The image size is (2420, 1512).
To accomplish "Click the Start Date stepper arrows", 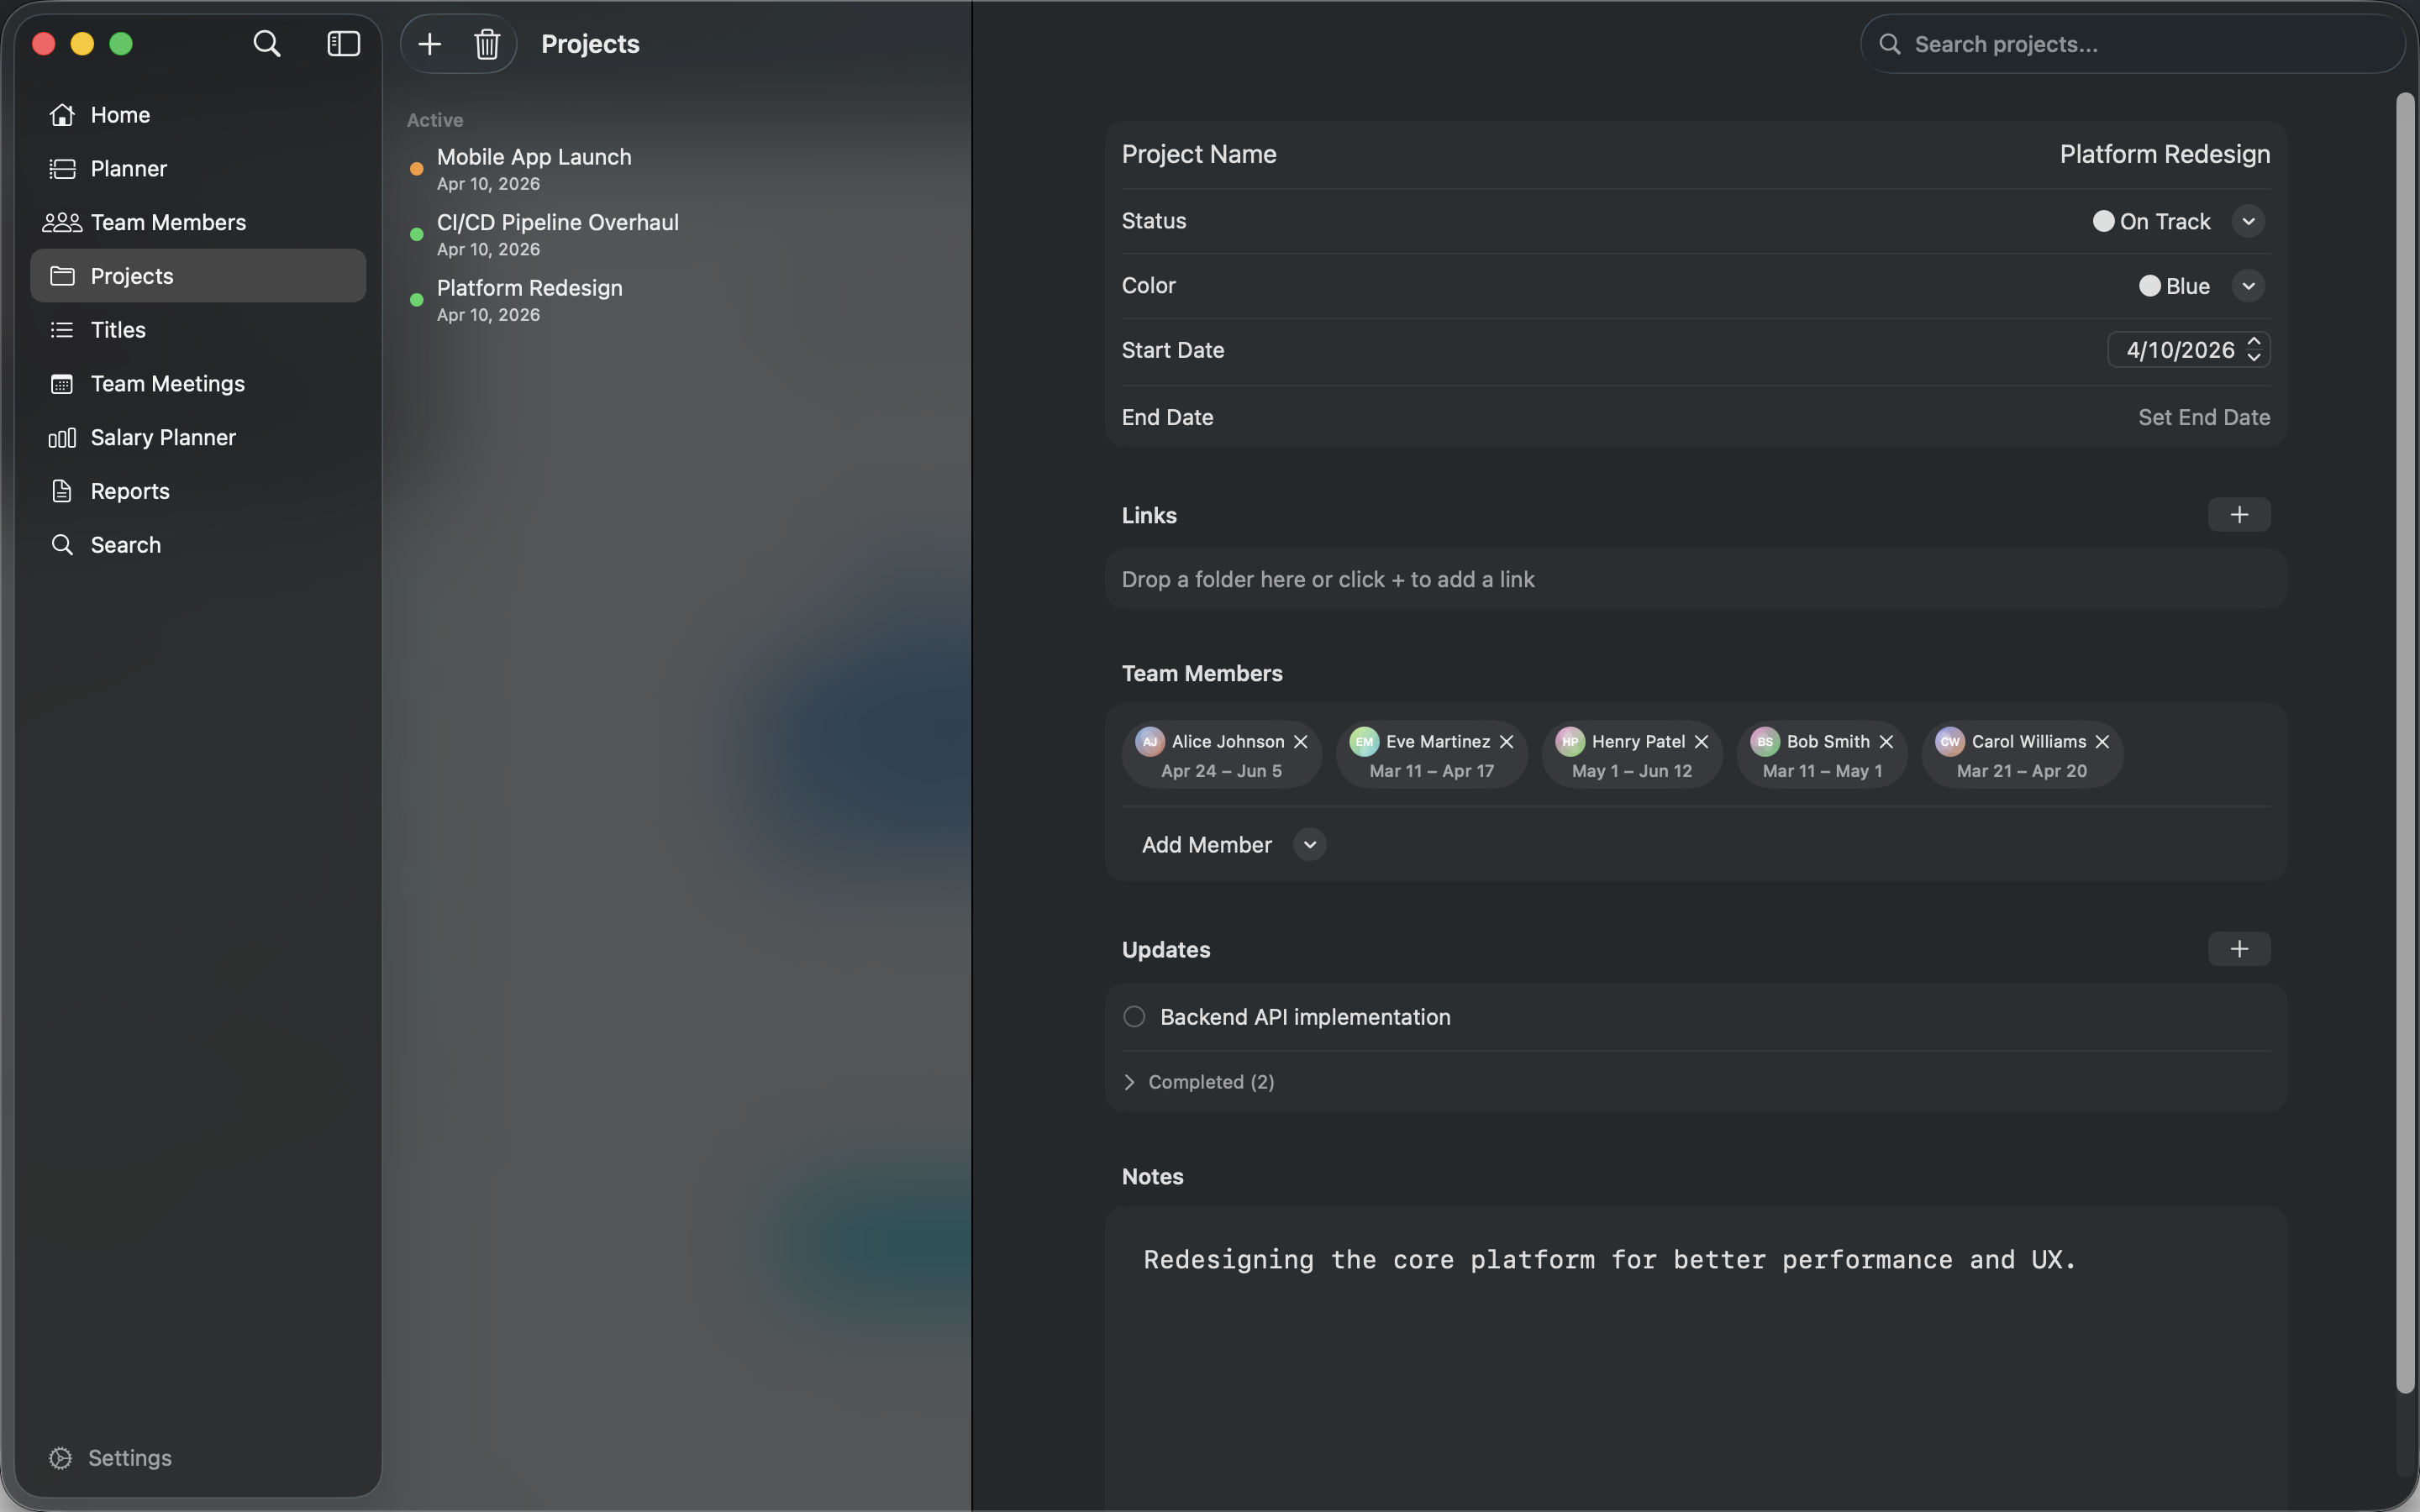I will [2254, 350].
